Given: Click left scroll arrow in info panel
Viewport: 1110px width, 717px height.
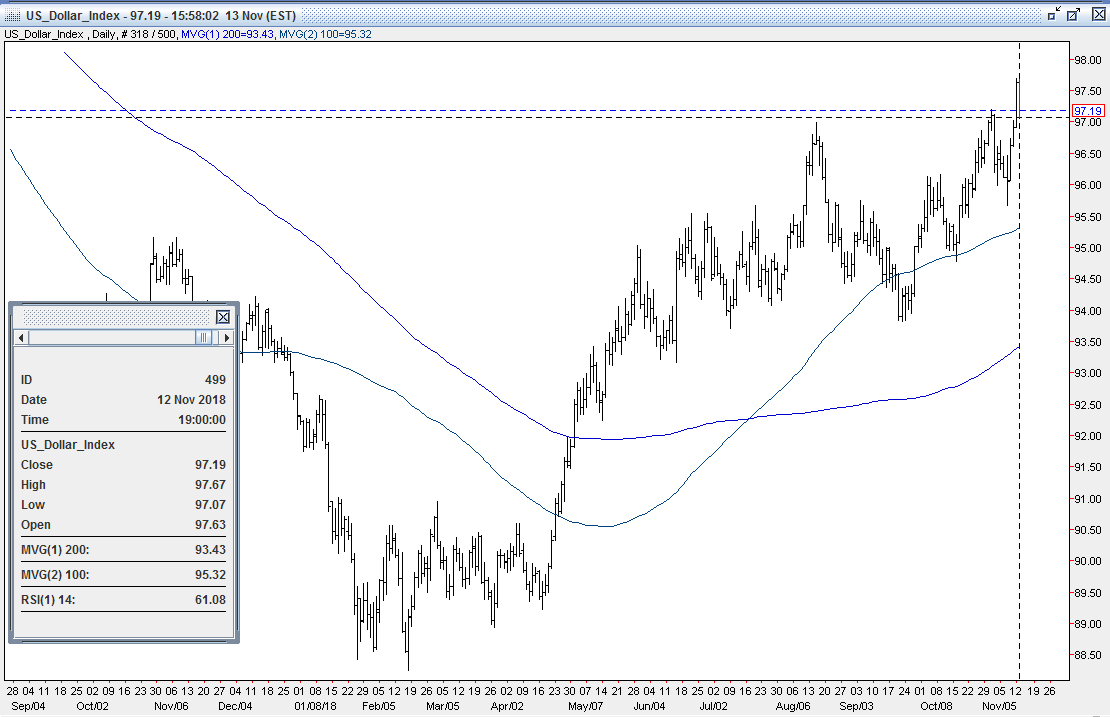Looking at the screenshot, I should (21, 338).
